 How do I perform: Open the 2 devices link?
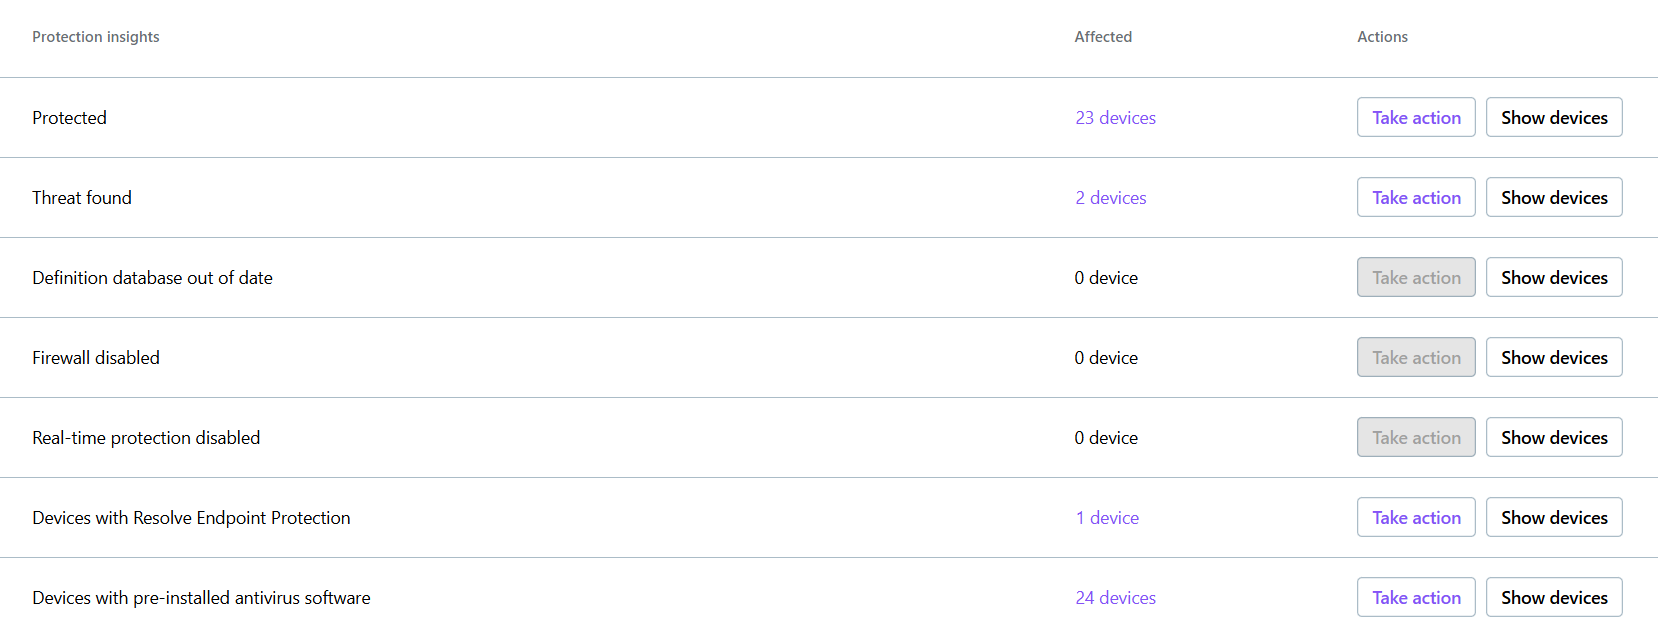[x=1110, y=198]
